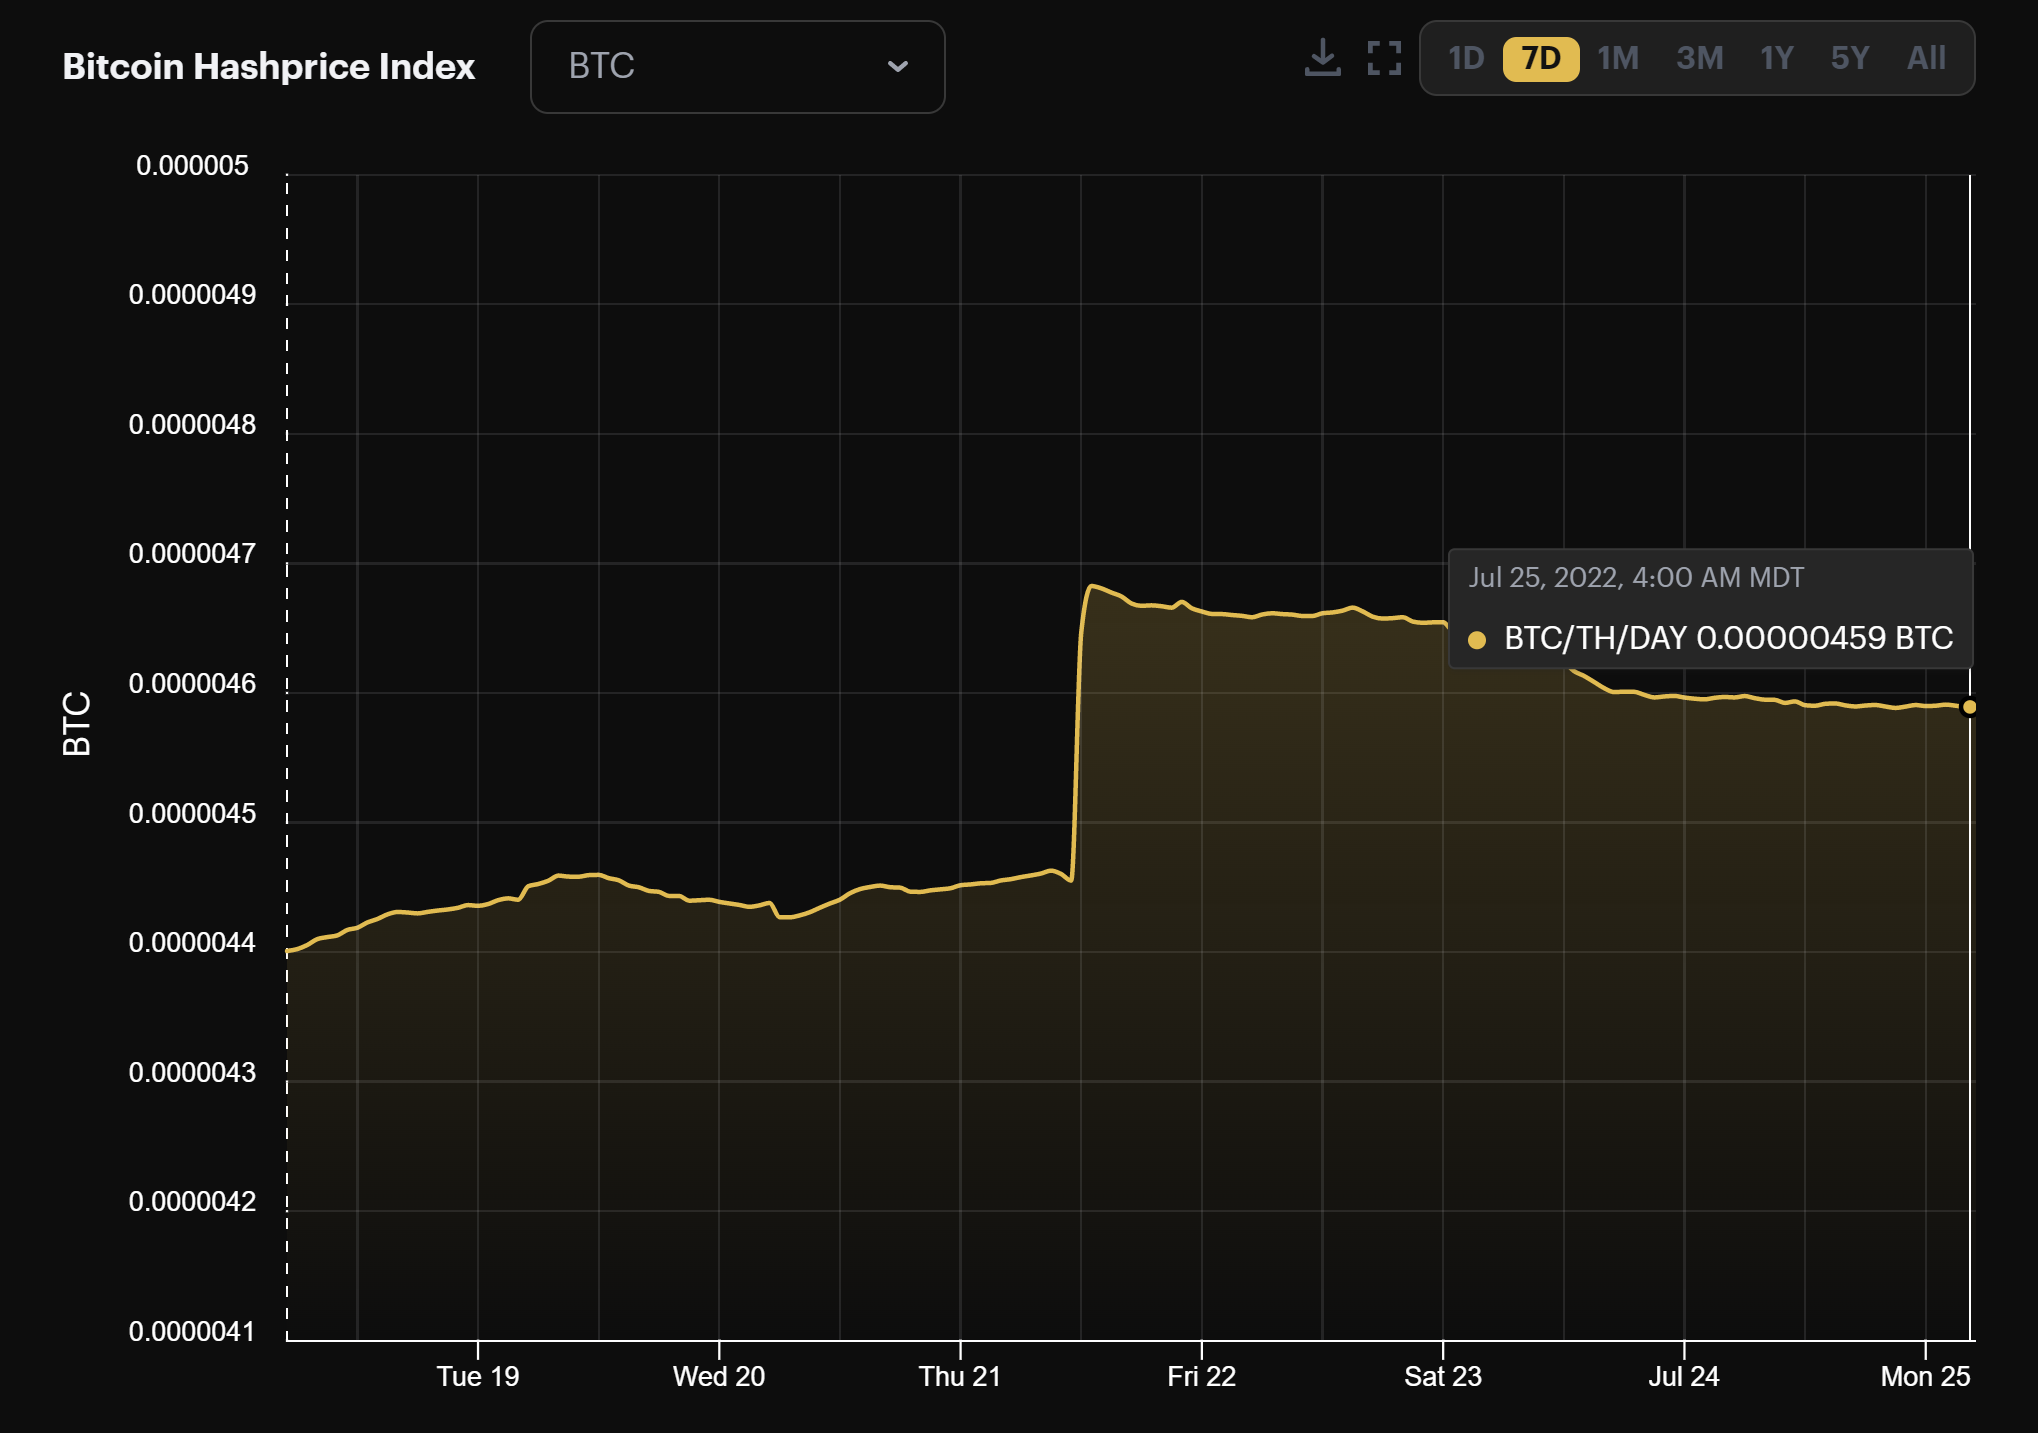Click the yellow BTC/TH/DAY legend dot in tooltip
The image size is (2038, 1433).
coord(1479,637)
